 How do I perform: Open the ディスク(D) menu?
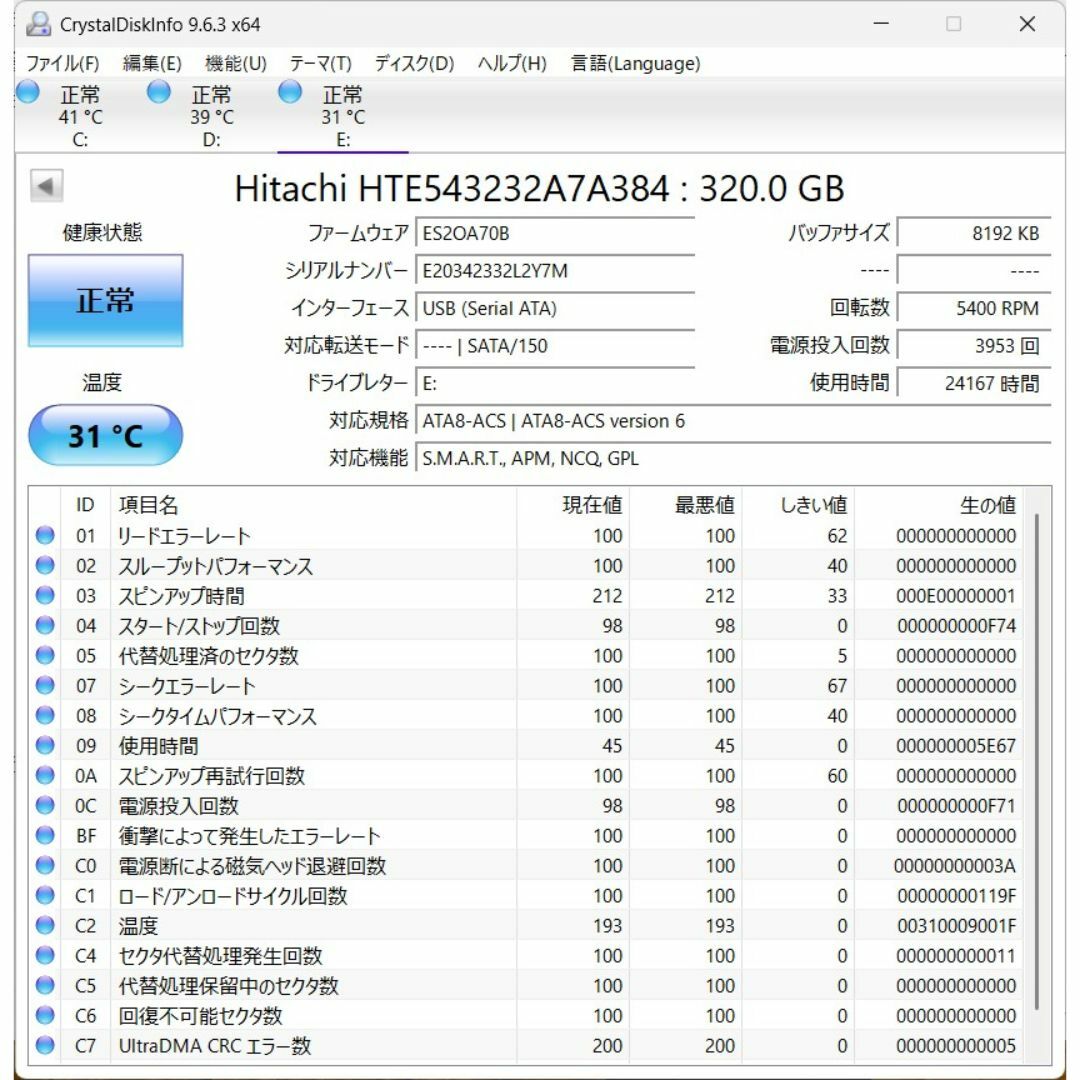(x=415, y=63)
